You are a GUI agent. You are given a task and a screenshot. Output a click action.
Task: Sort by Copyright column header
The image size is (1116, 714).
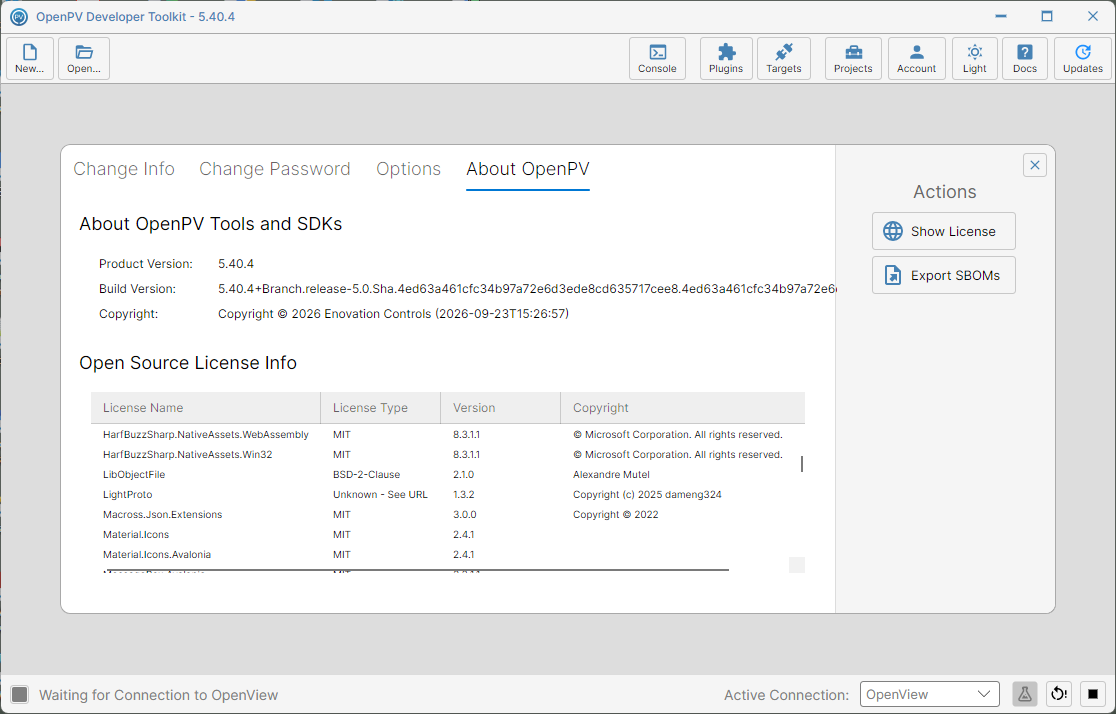683,408
